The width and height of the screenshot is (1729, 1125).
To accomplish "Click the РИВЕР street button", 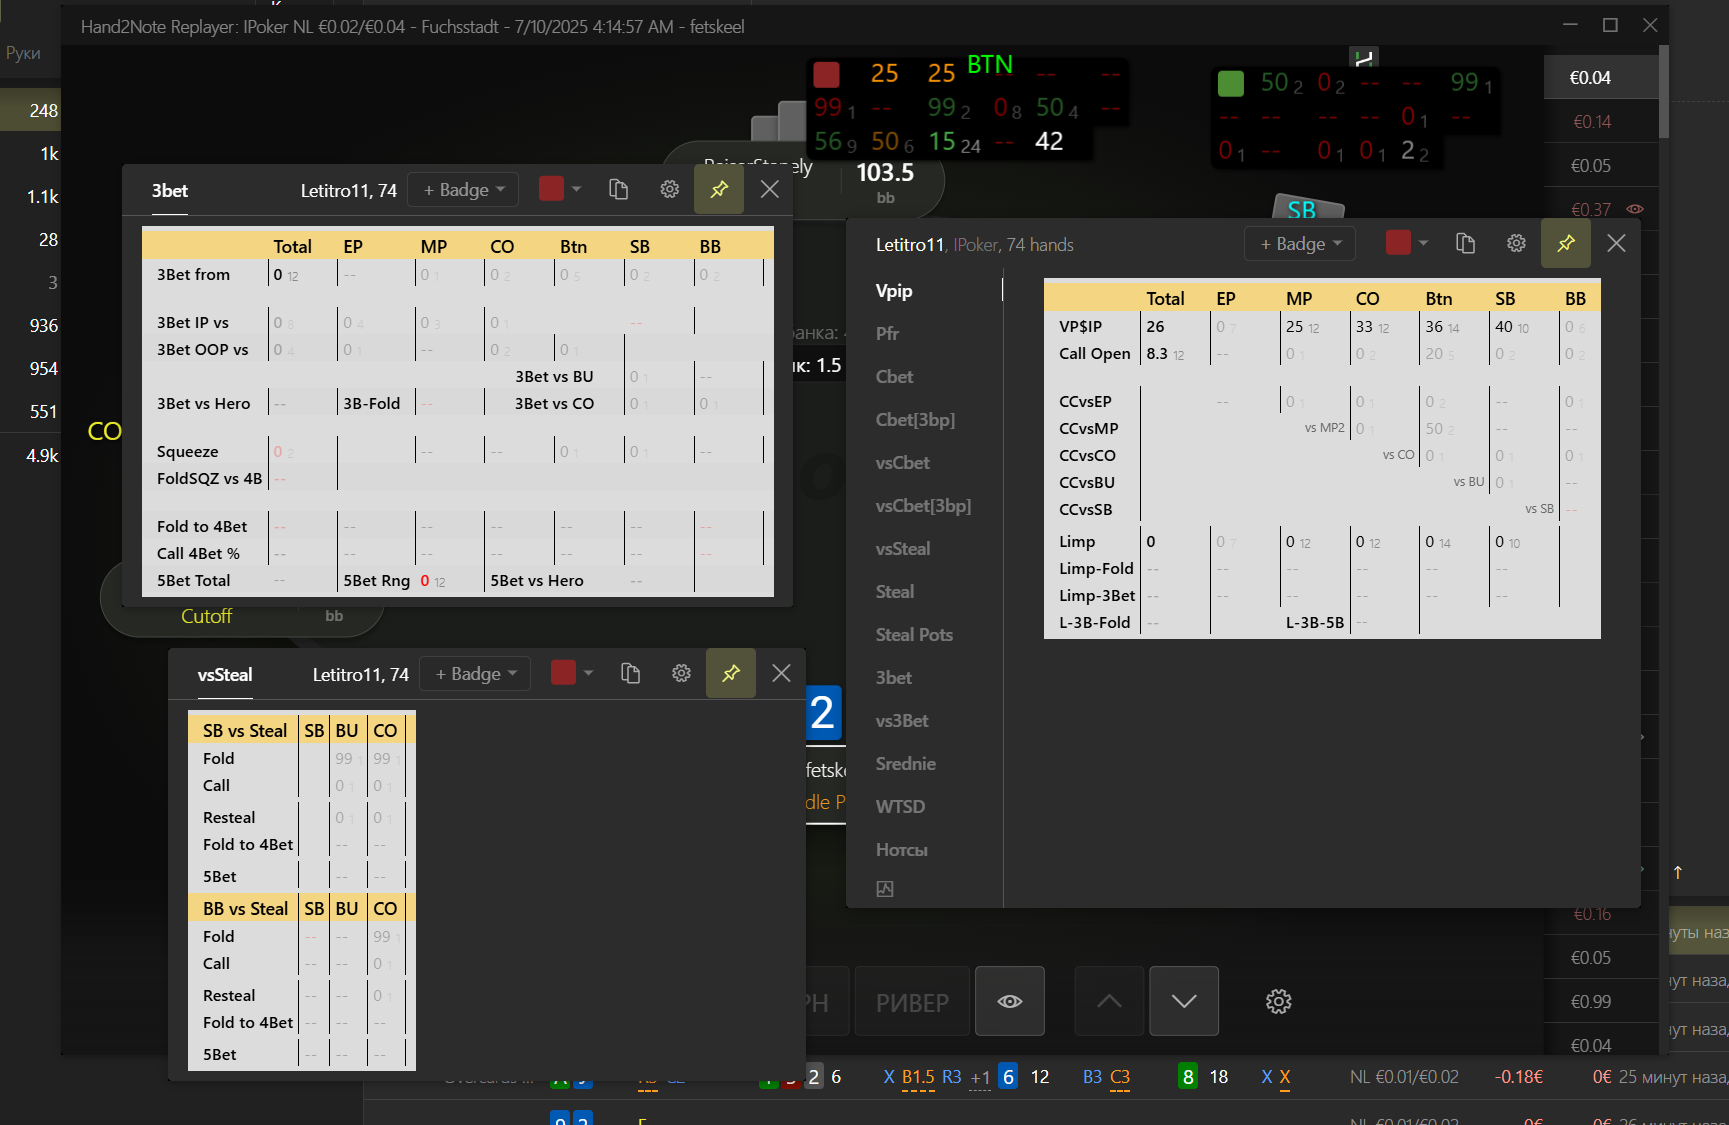I will coord(912,1001).
